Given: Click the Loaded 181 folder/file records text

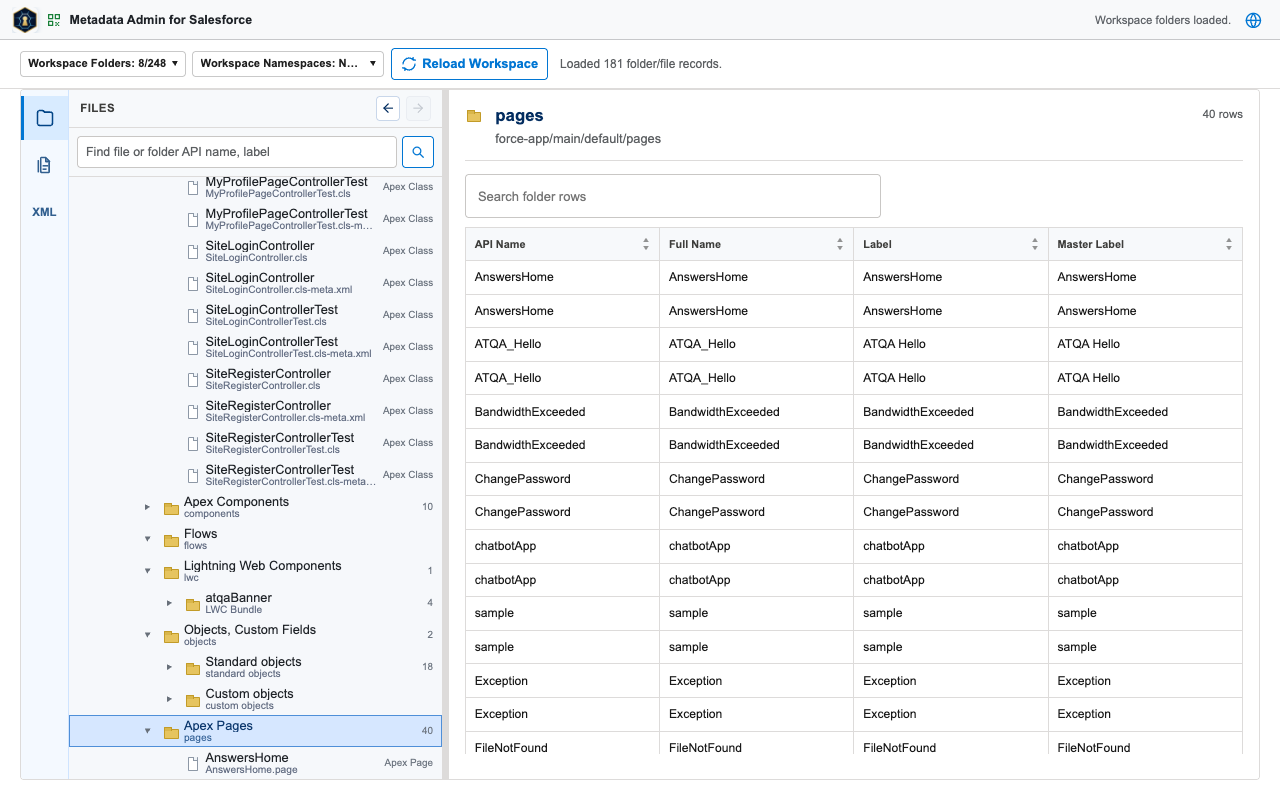Looking at the screenshot, I should [x=640, y=64].
